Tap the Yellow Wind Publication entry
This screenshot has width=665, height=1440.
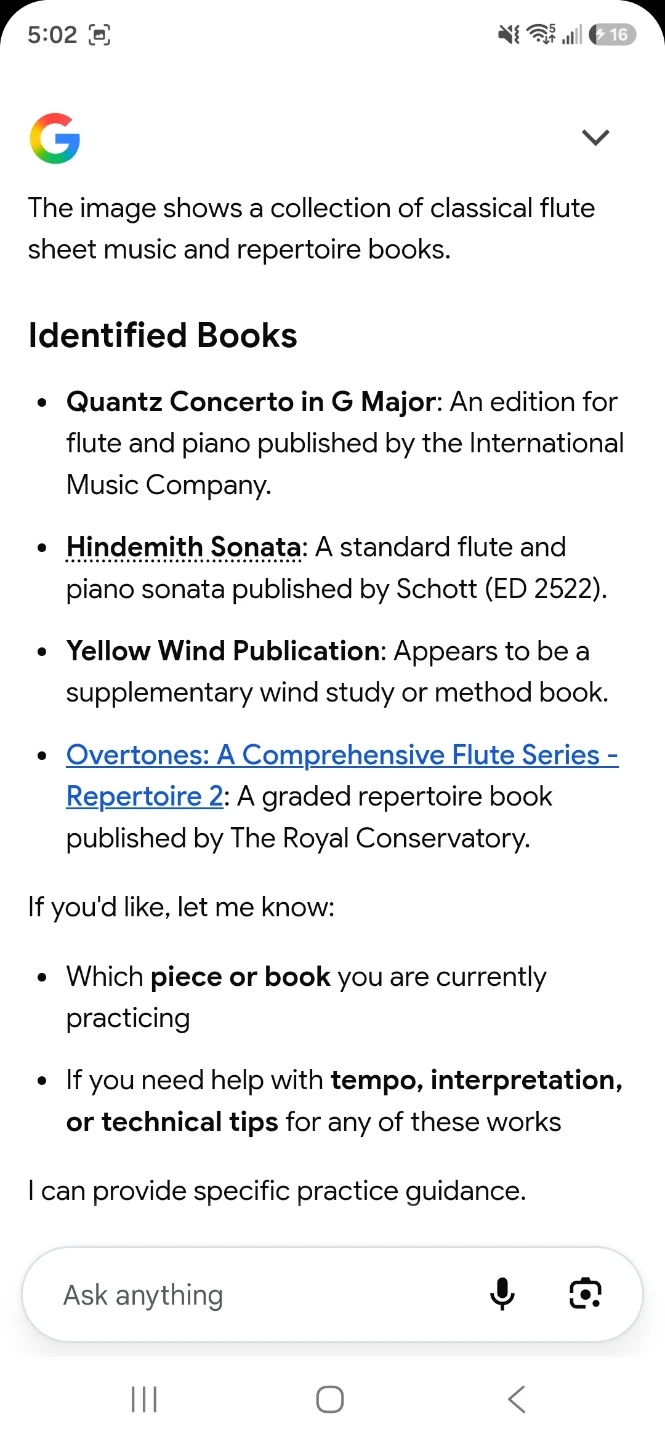[223, 651]
